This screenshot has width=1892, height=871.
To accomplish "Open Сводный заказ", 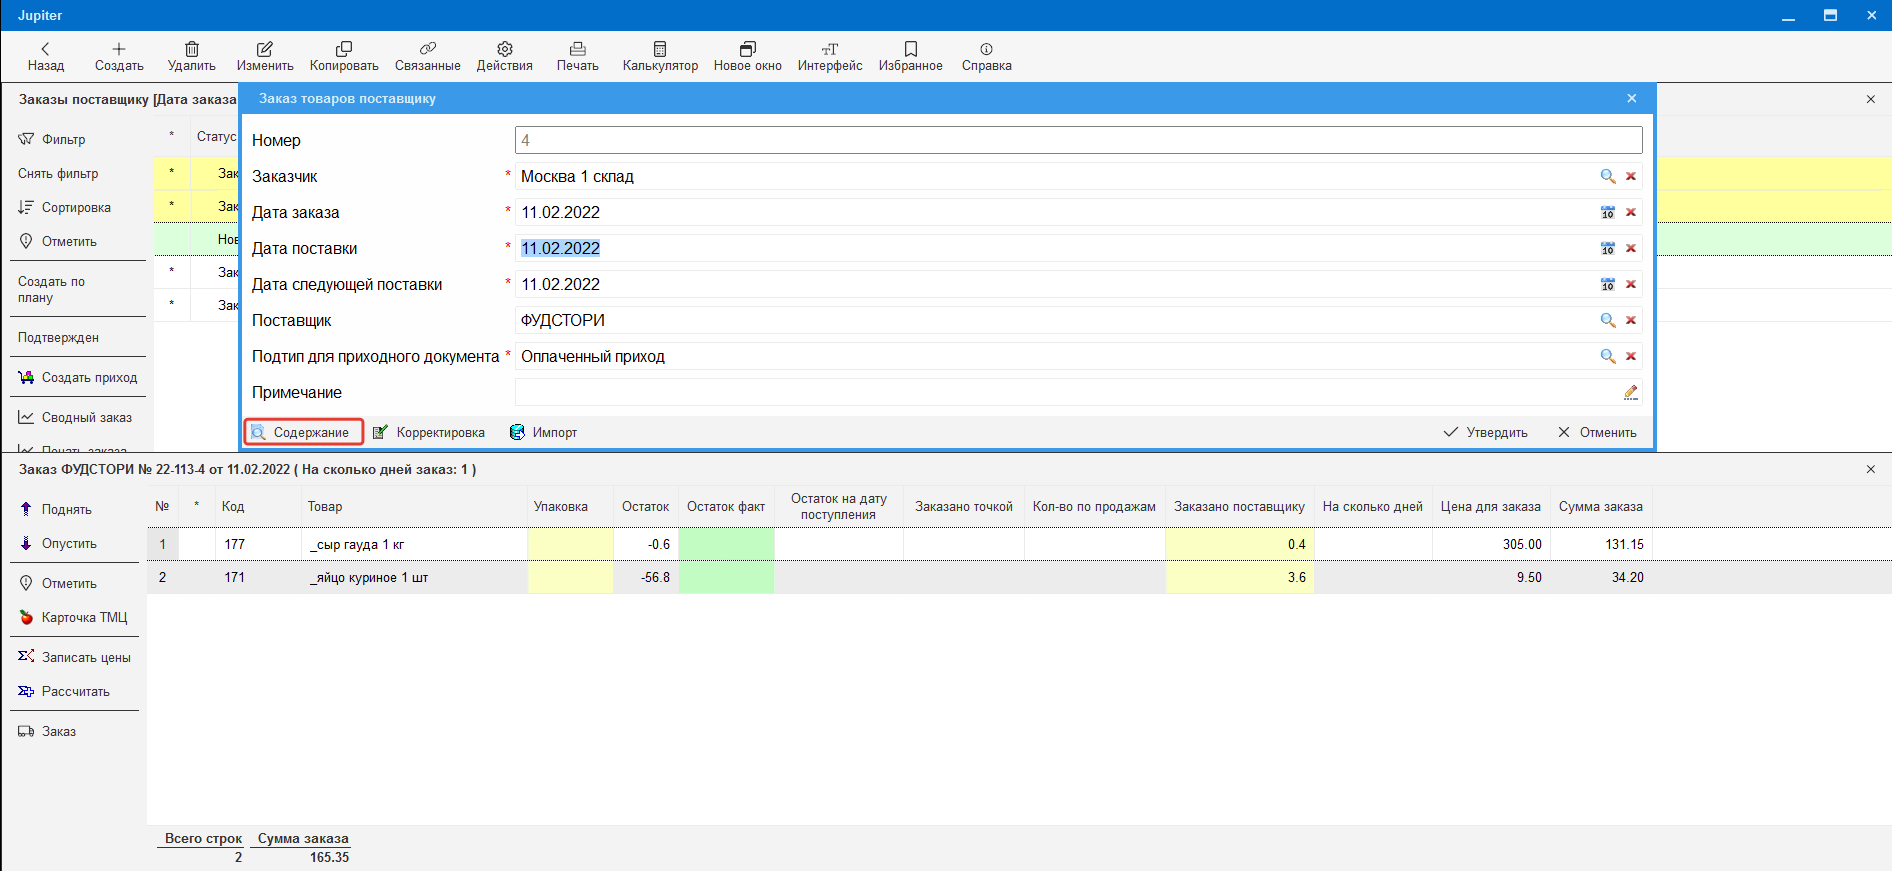I will [75, 417].
